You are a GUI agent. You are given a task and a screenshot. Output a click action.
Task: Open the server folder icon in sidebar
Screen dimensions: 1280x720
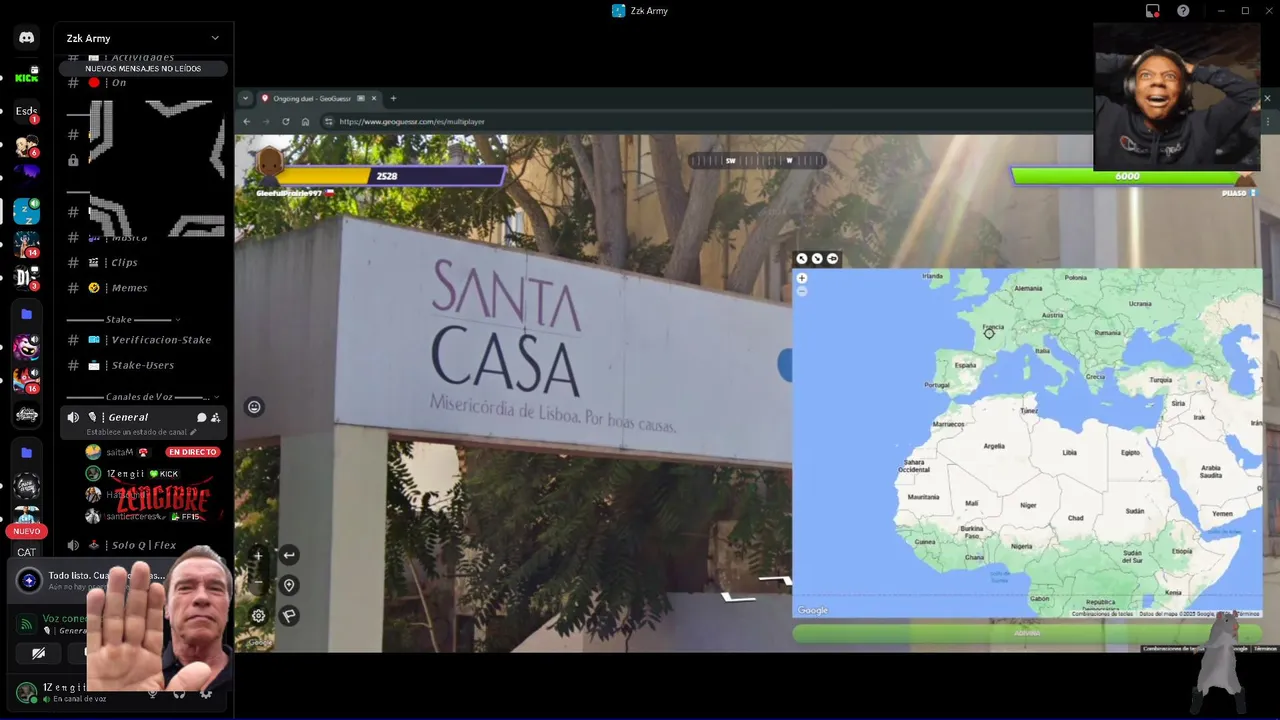27,314
